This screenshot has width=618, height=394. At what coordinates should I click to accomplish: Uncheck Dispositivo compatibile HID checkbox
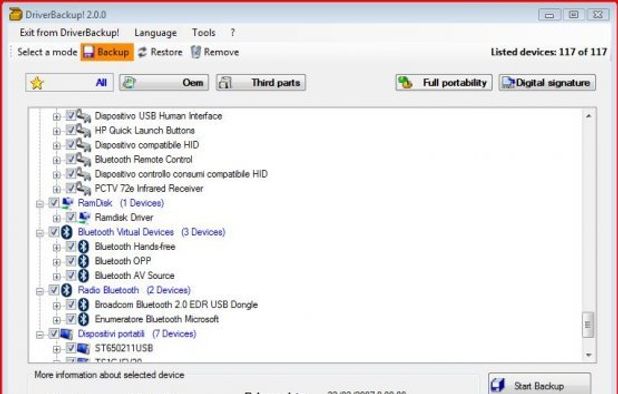(71, 144)
